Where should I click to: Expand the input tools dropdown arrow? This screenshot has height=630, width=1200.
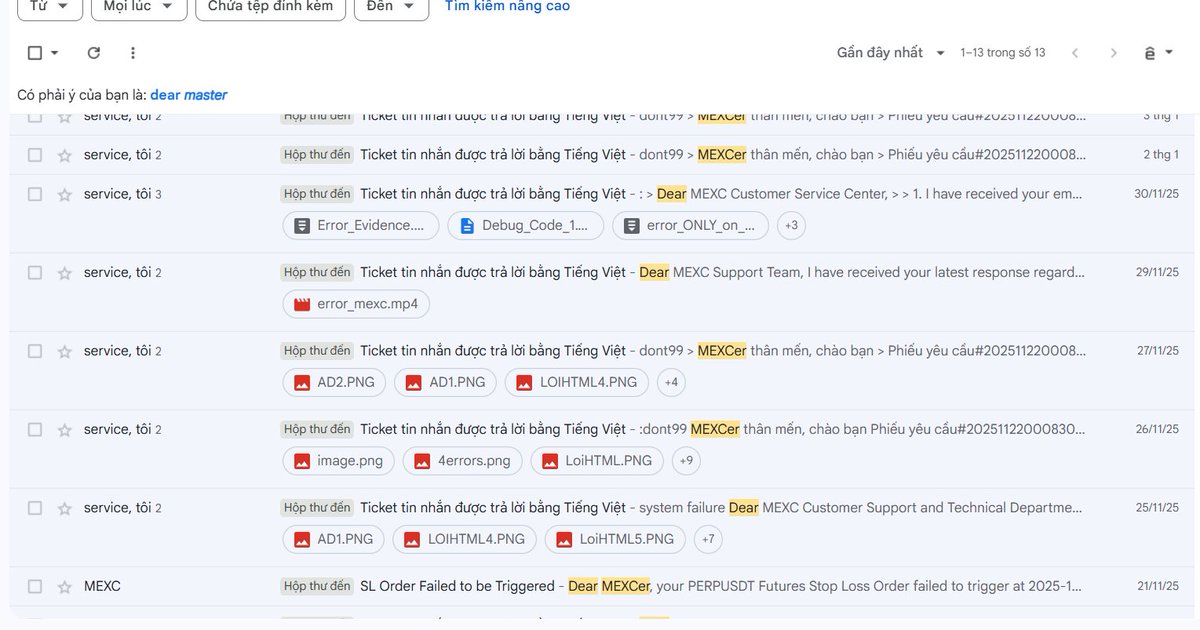[1169, 53]
